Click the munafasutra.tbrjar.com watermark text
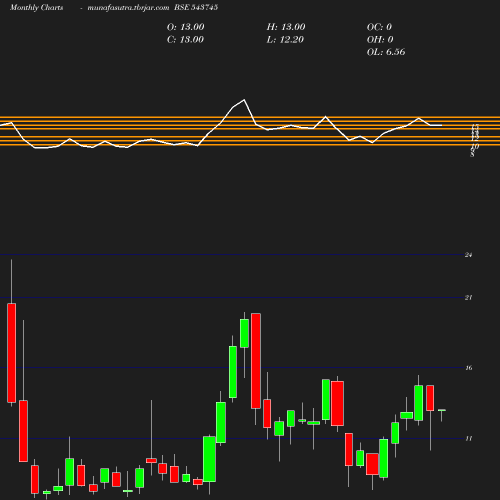The width and height of the screenshot is (500, 500). pyautogui.click(x=128, y=8)
